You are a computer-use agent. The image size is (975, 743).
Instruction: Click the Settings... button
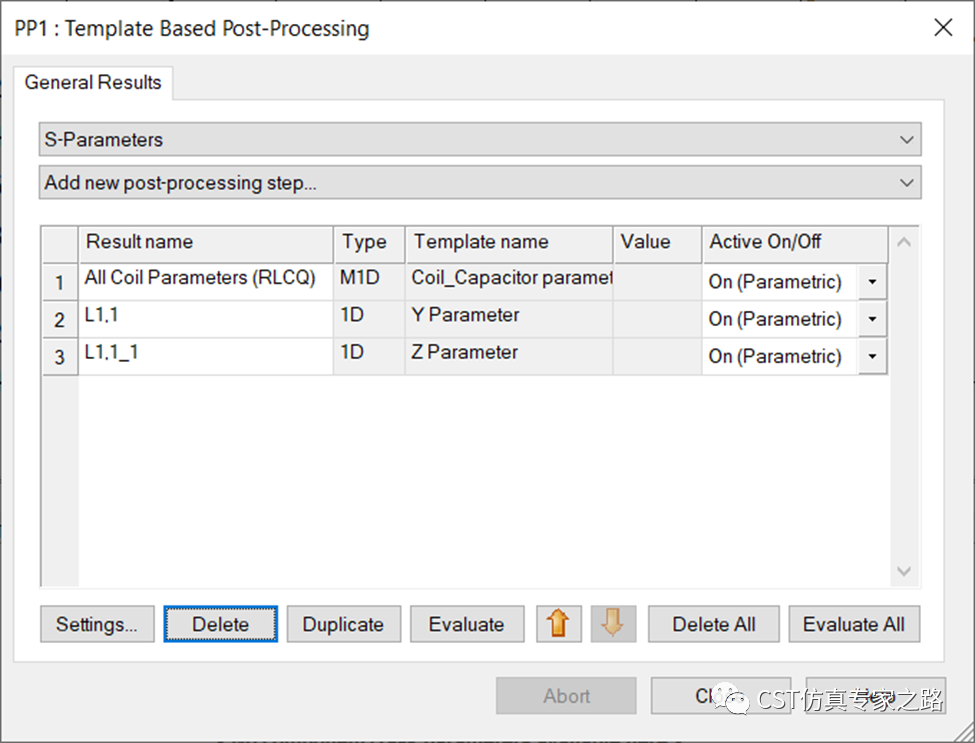97,624
